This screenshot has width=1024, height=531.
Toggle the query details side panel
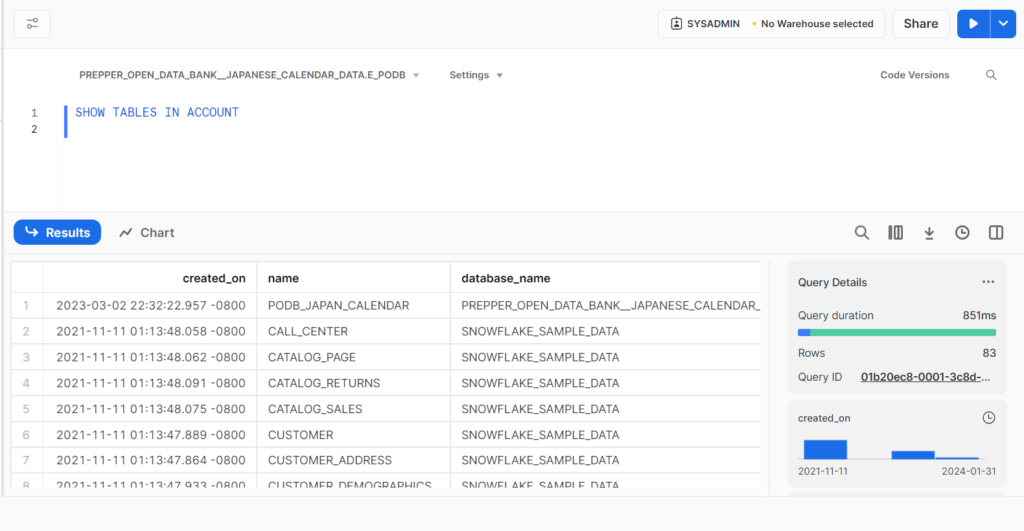[996, 233]
